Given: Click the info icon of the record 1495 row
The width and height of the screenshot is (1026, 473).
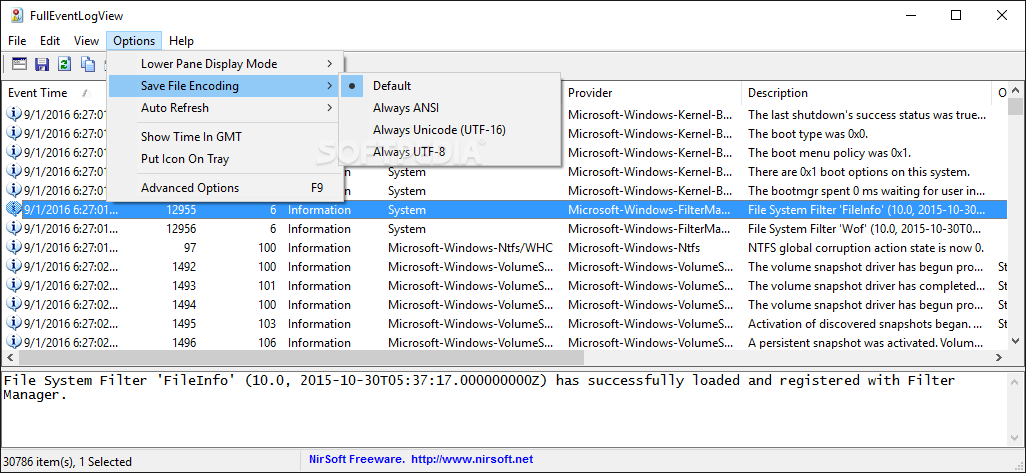Looking at the screenshot, I should click(x=14, y=323).
